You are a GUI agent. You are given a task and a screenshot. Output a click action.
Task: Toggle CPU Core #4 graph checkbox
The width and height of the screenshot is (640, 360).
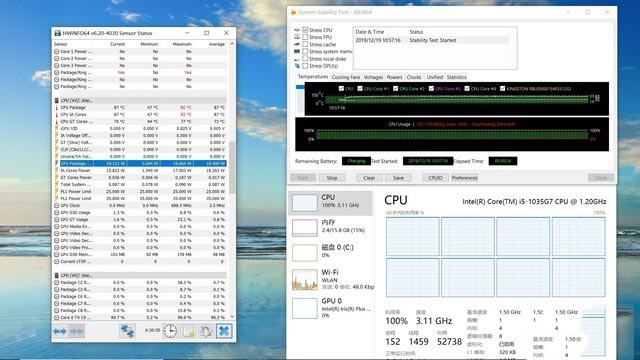(467, 89)
